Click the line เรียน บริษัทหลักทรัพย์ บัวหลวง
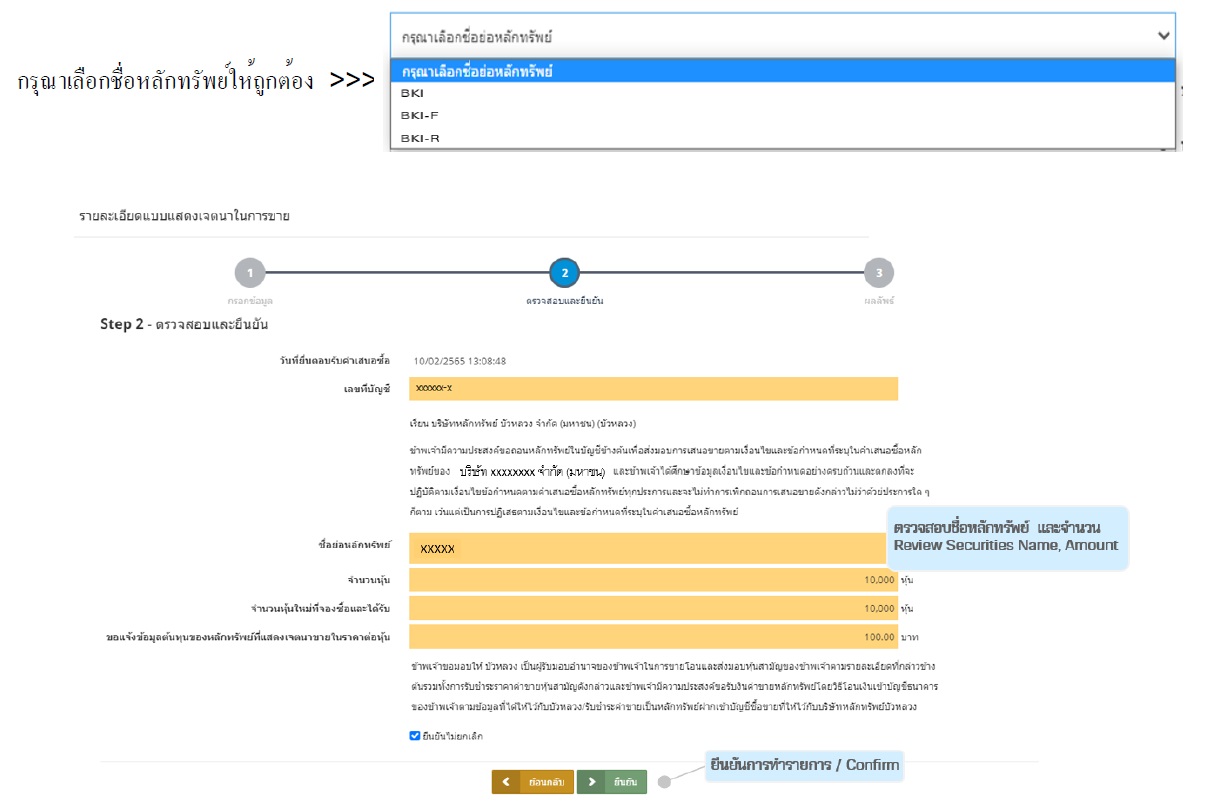This screenshot has height=810, width=1206. tap(524, 423)
